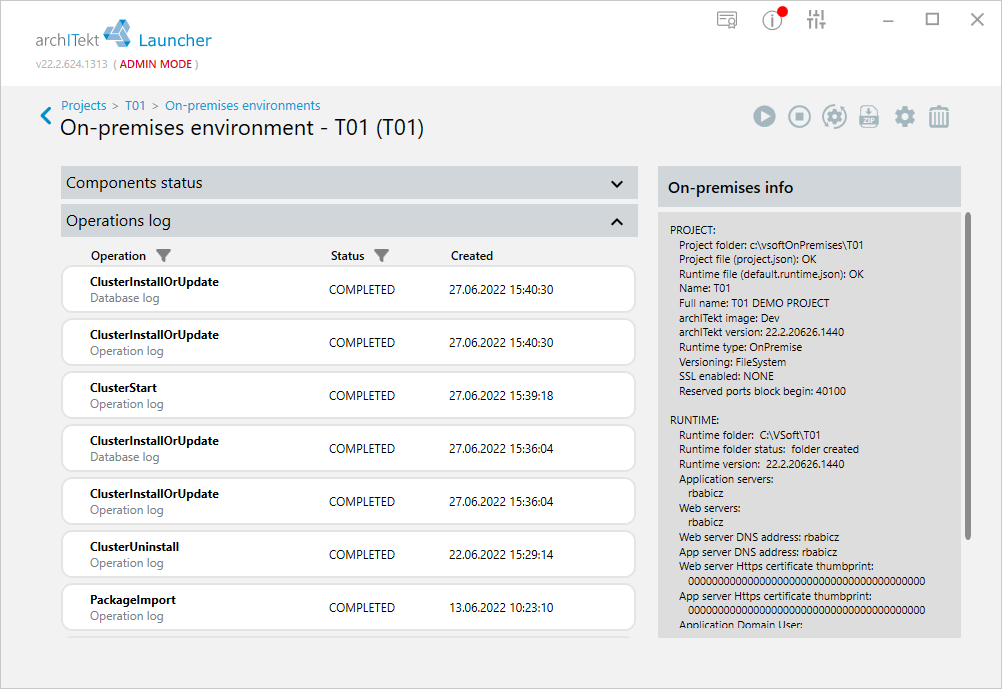Open On-premises environments breadcrumb link
This screenshot has height=689, width=1002.
pos(243,105)
